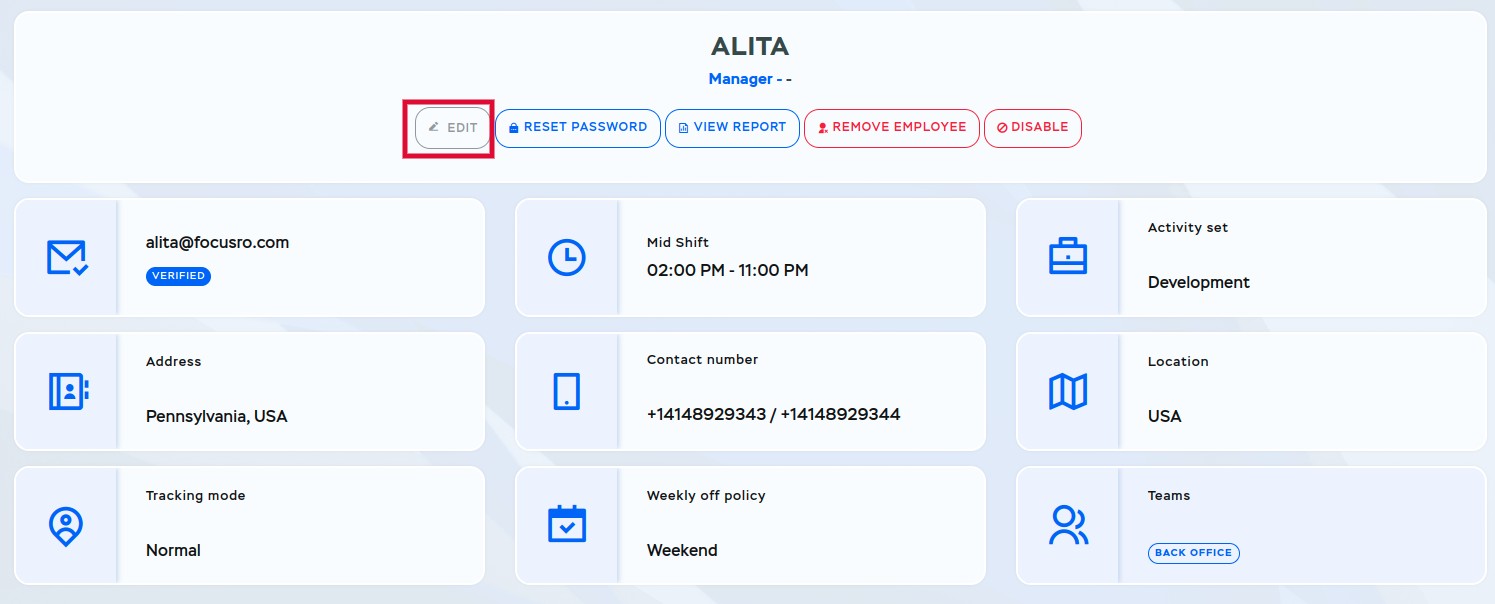Click Remove Employee button
This screenshot has width=1495, height=604.
click(891, 128)
